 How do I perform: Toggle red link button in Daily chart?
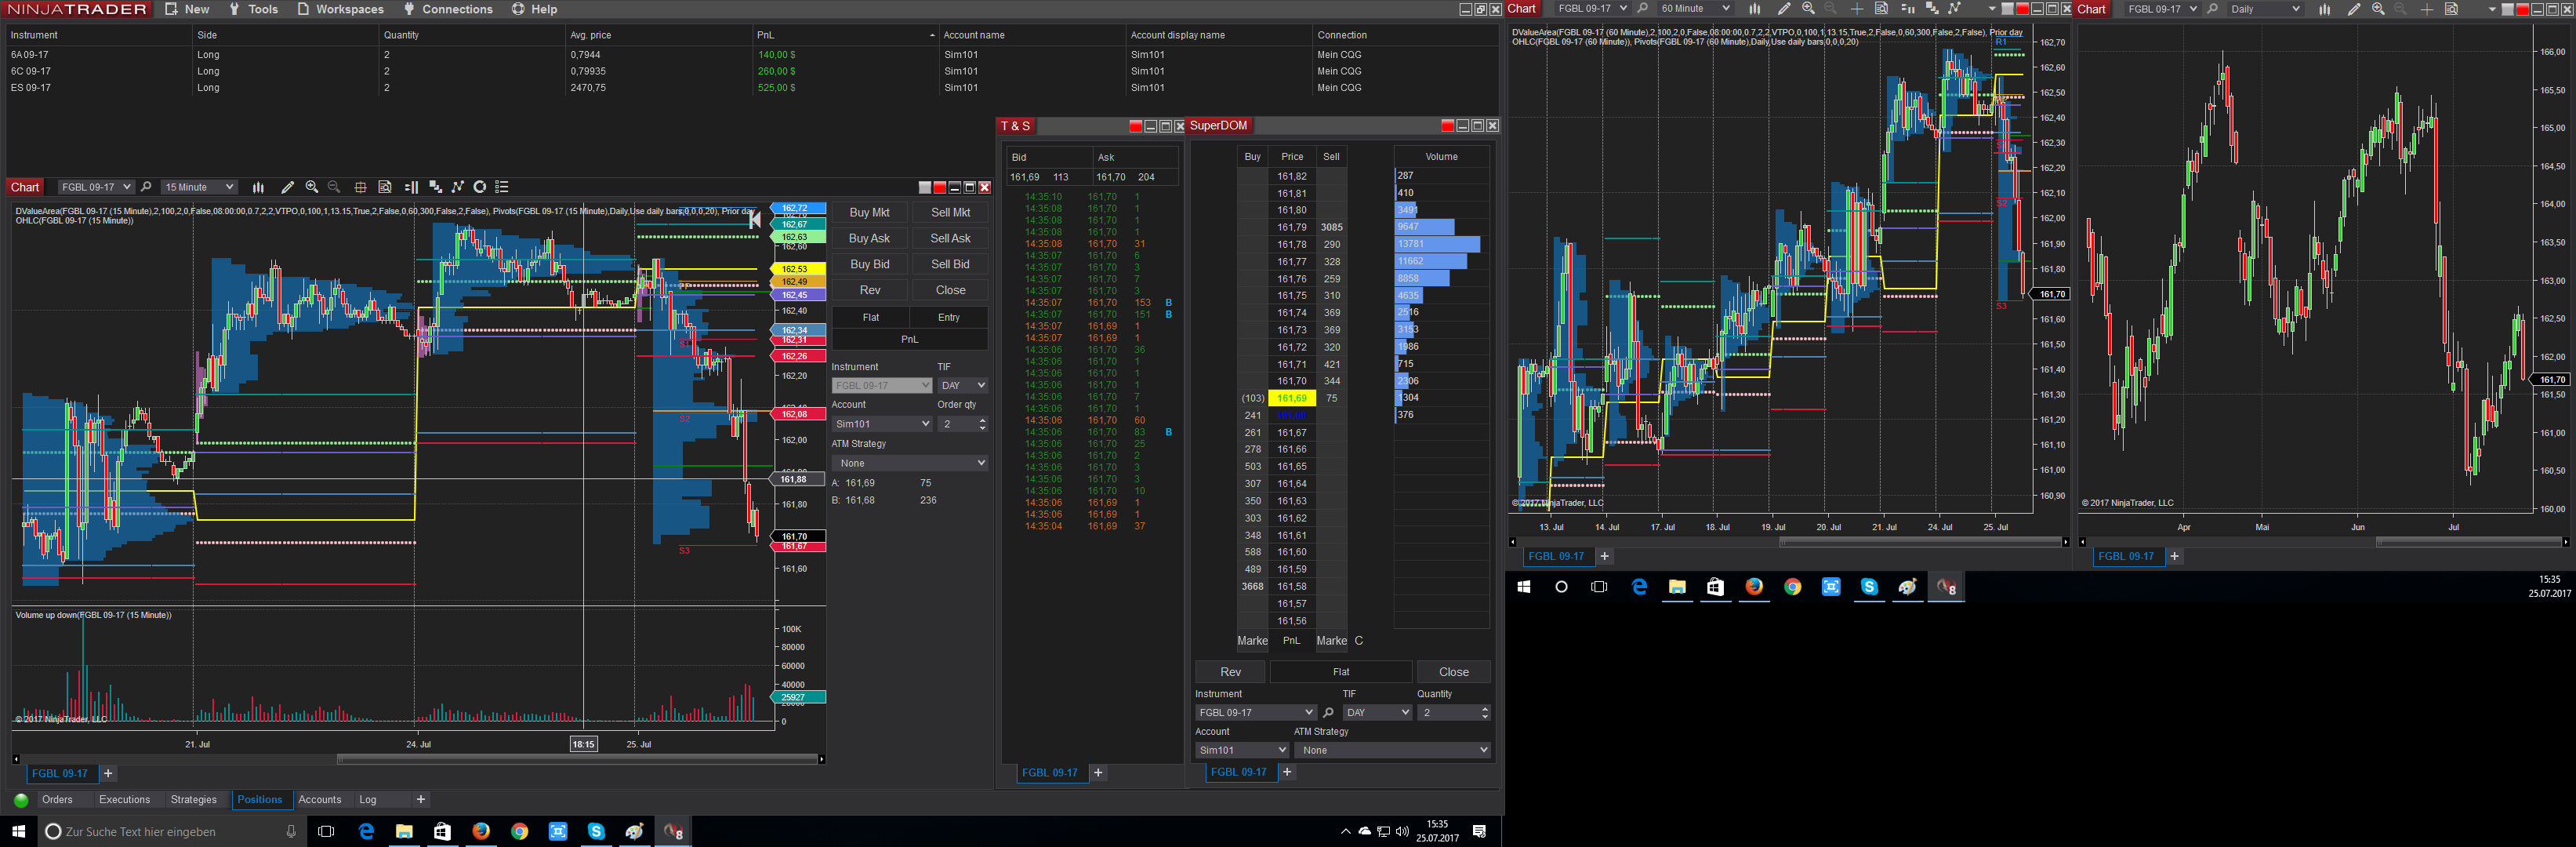tap(2522, 9)
